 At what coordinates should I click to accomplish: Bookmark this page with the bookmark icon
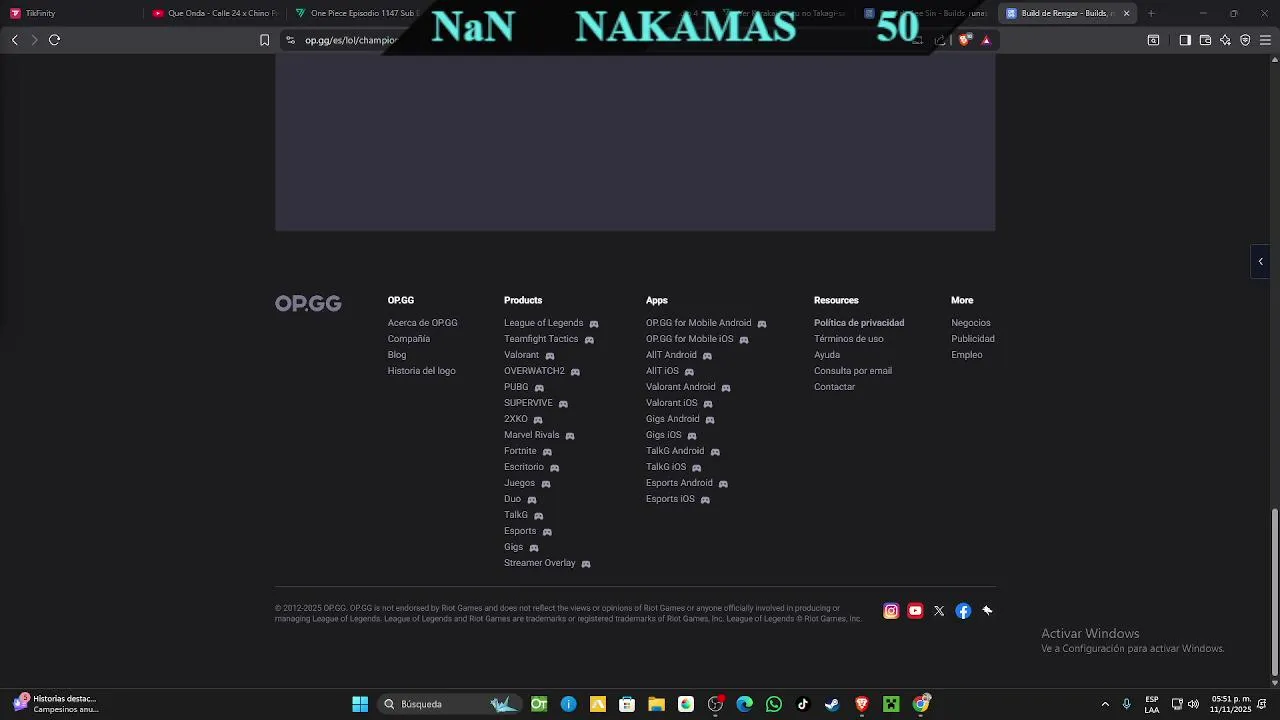pos(264,40)
